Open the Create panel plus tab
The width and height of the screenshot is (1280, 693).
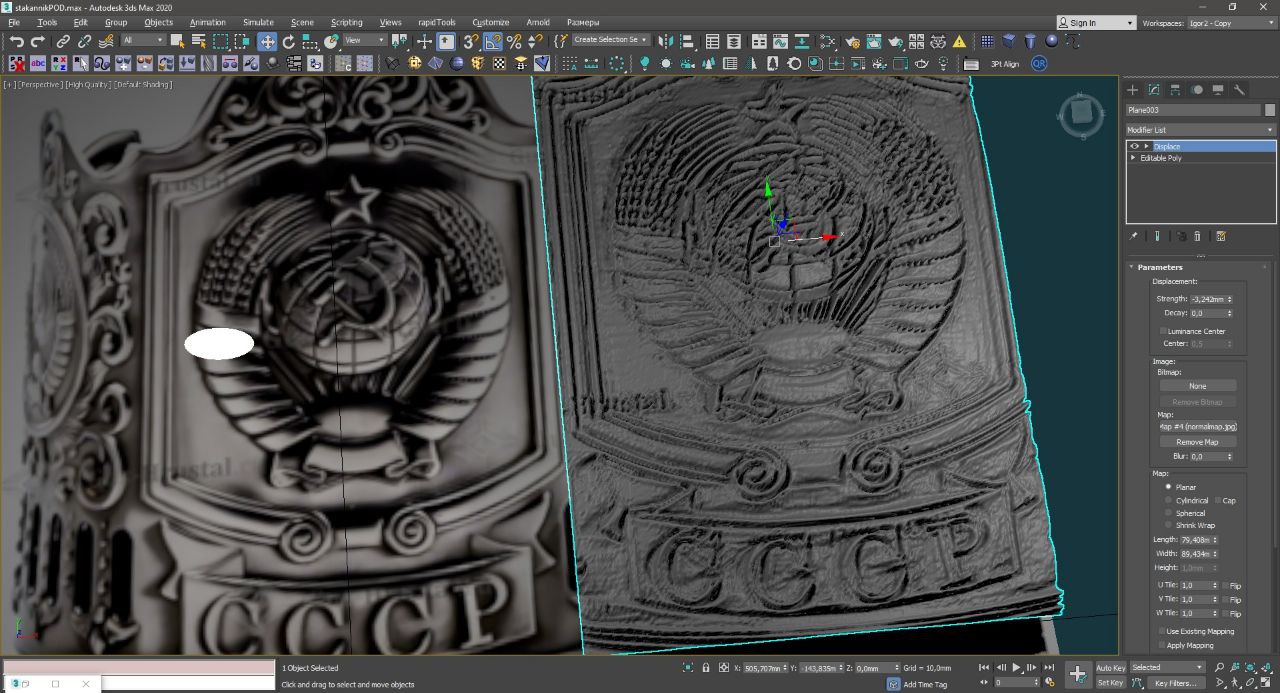coord(1133,89)
